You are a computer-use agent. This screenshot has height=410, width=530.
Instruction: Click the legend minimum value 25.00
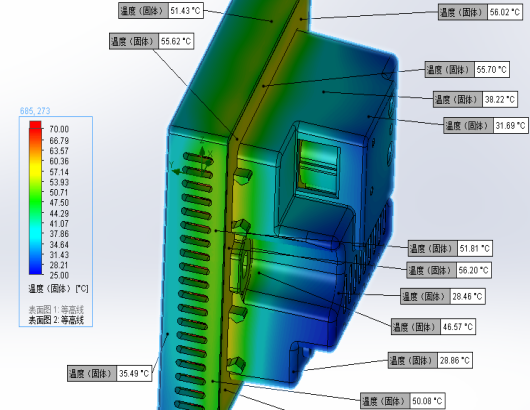[59, 275]
